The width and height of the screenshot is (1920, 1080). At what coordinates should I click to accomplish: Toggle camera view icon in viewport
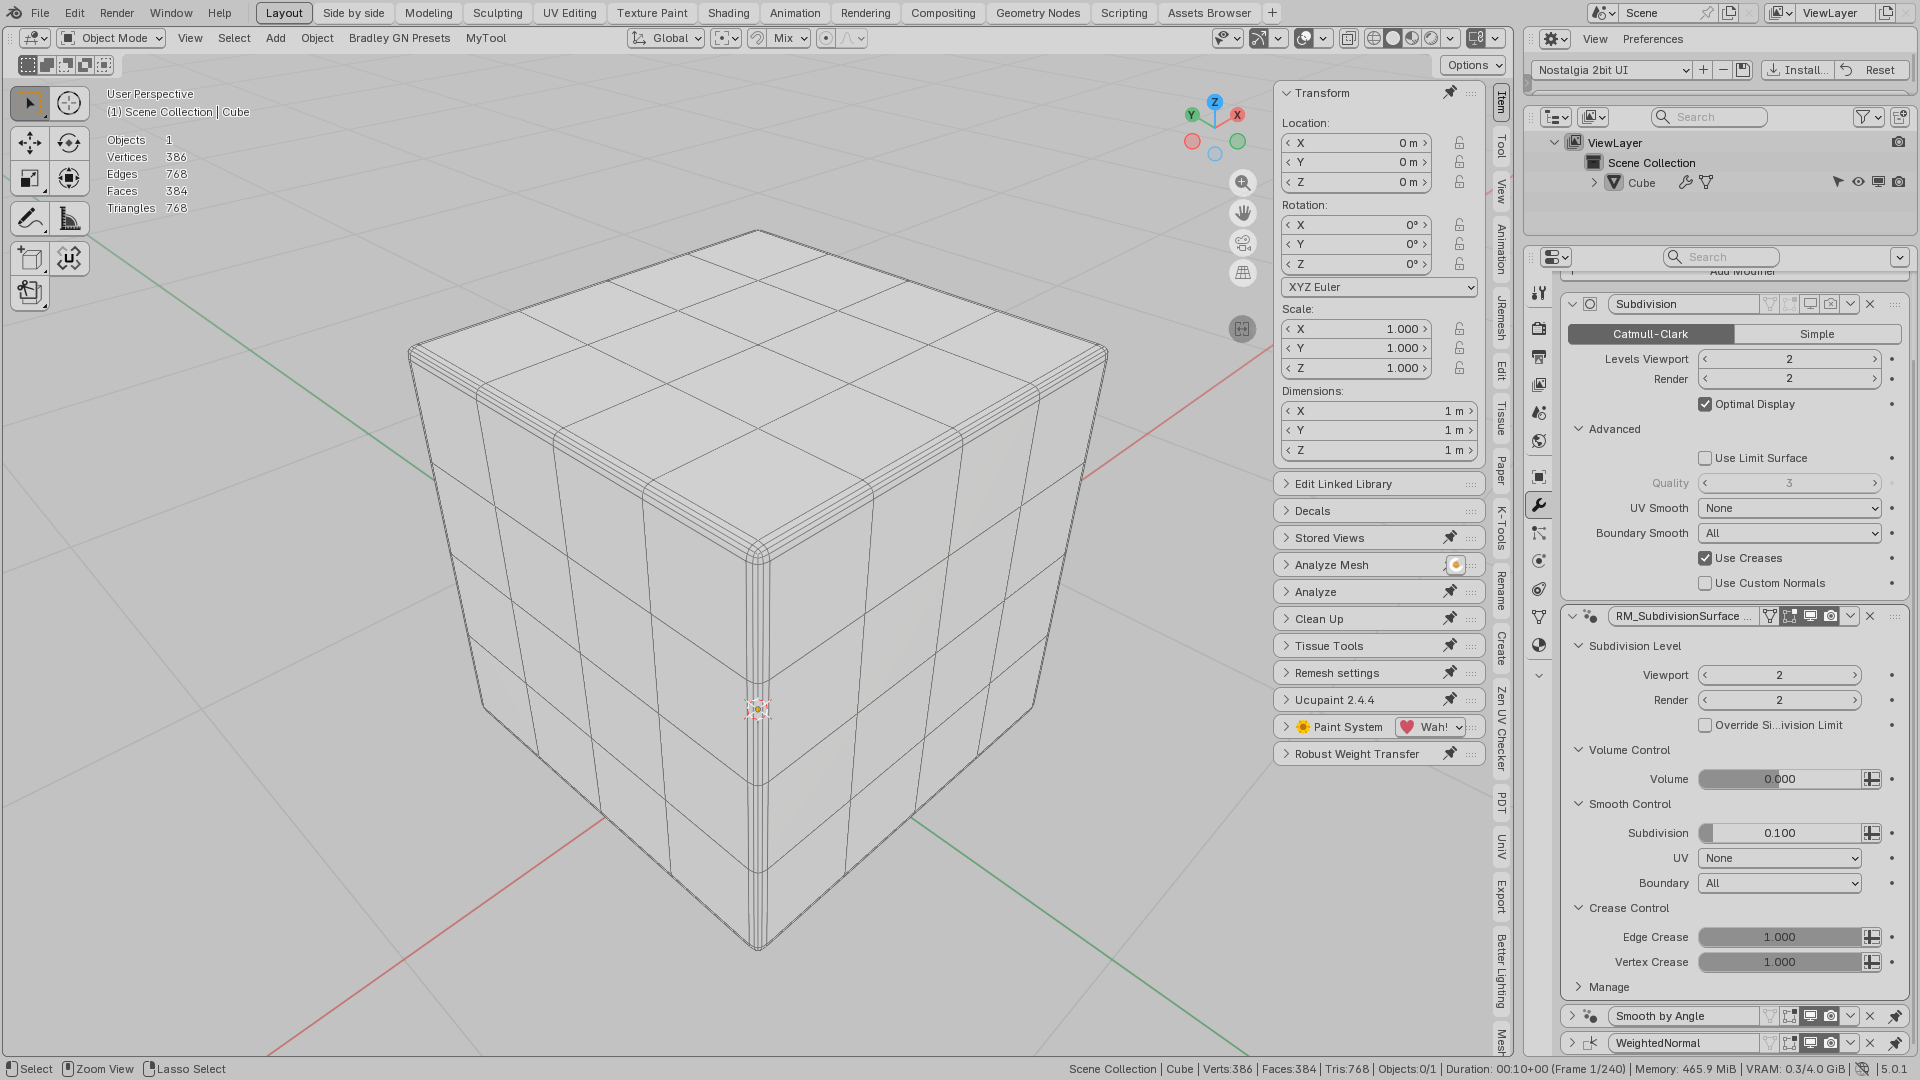(x=1242, y=243)
